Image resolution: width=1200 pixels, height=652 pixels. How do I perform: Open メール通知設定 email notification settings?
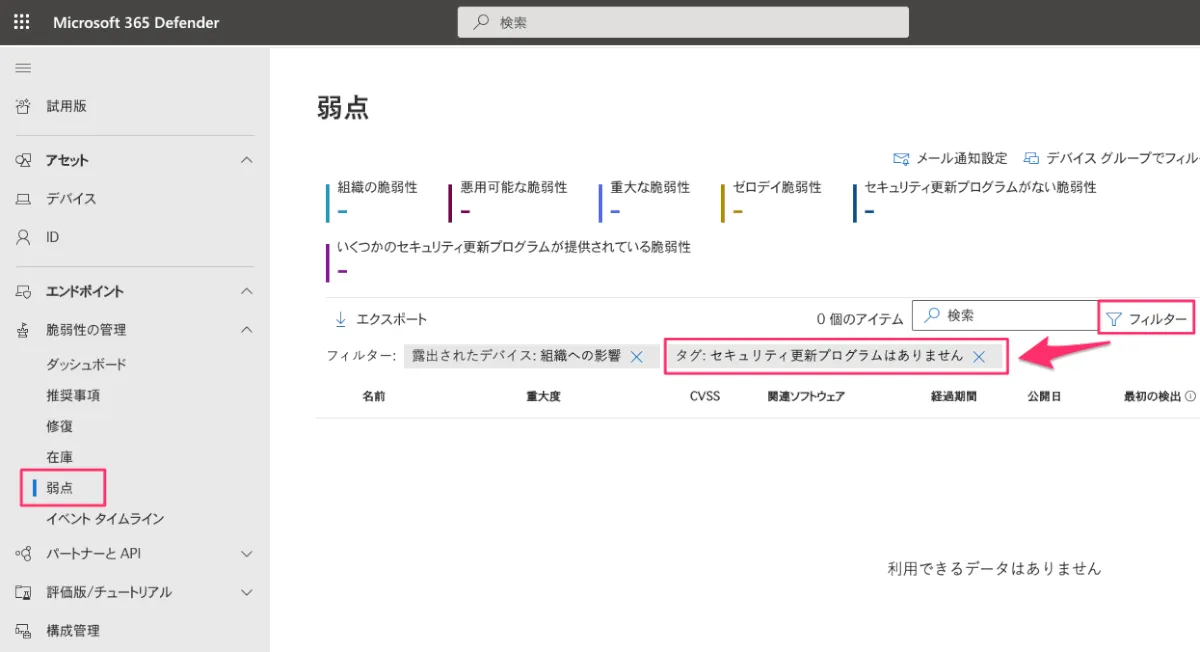point(950,158)
